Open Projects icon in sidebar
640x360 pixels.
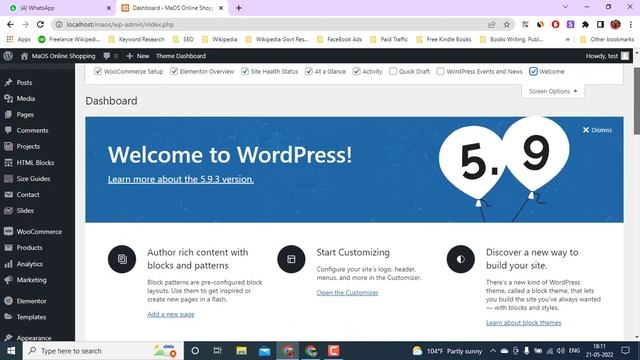click(9, 146)
